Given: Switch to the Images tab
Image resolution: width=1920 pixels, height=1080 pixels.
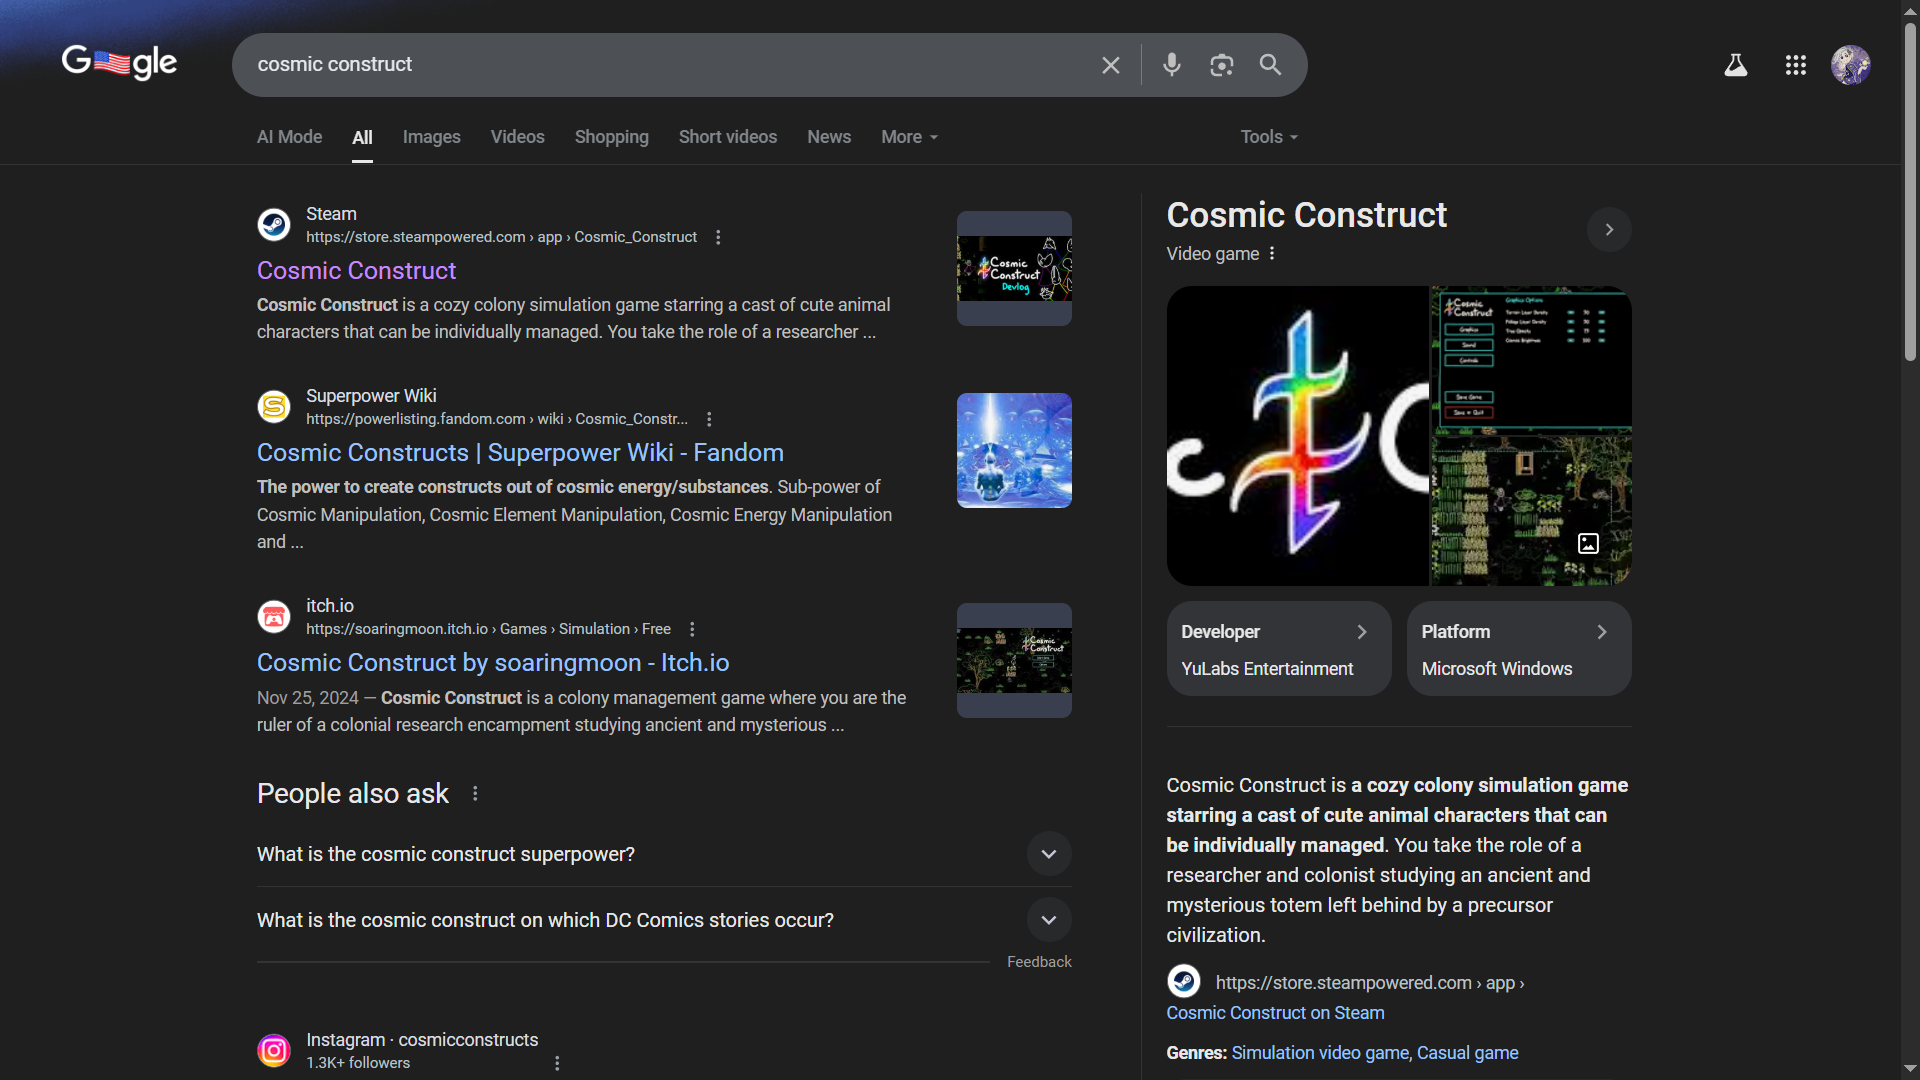Looking at the screenshot, I should (x=432, y=137).
